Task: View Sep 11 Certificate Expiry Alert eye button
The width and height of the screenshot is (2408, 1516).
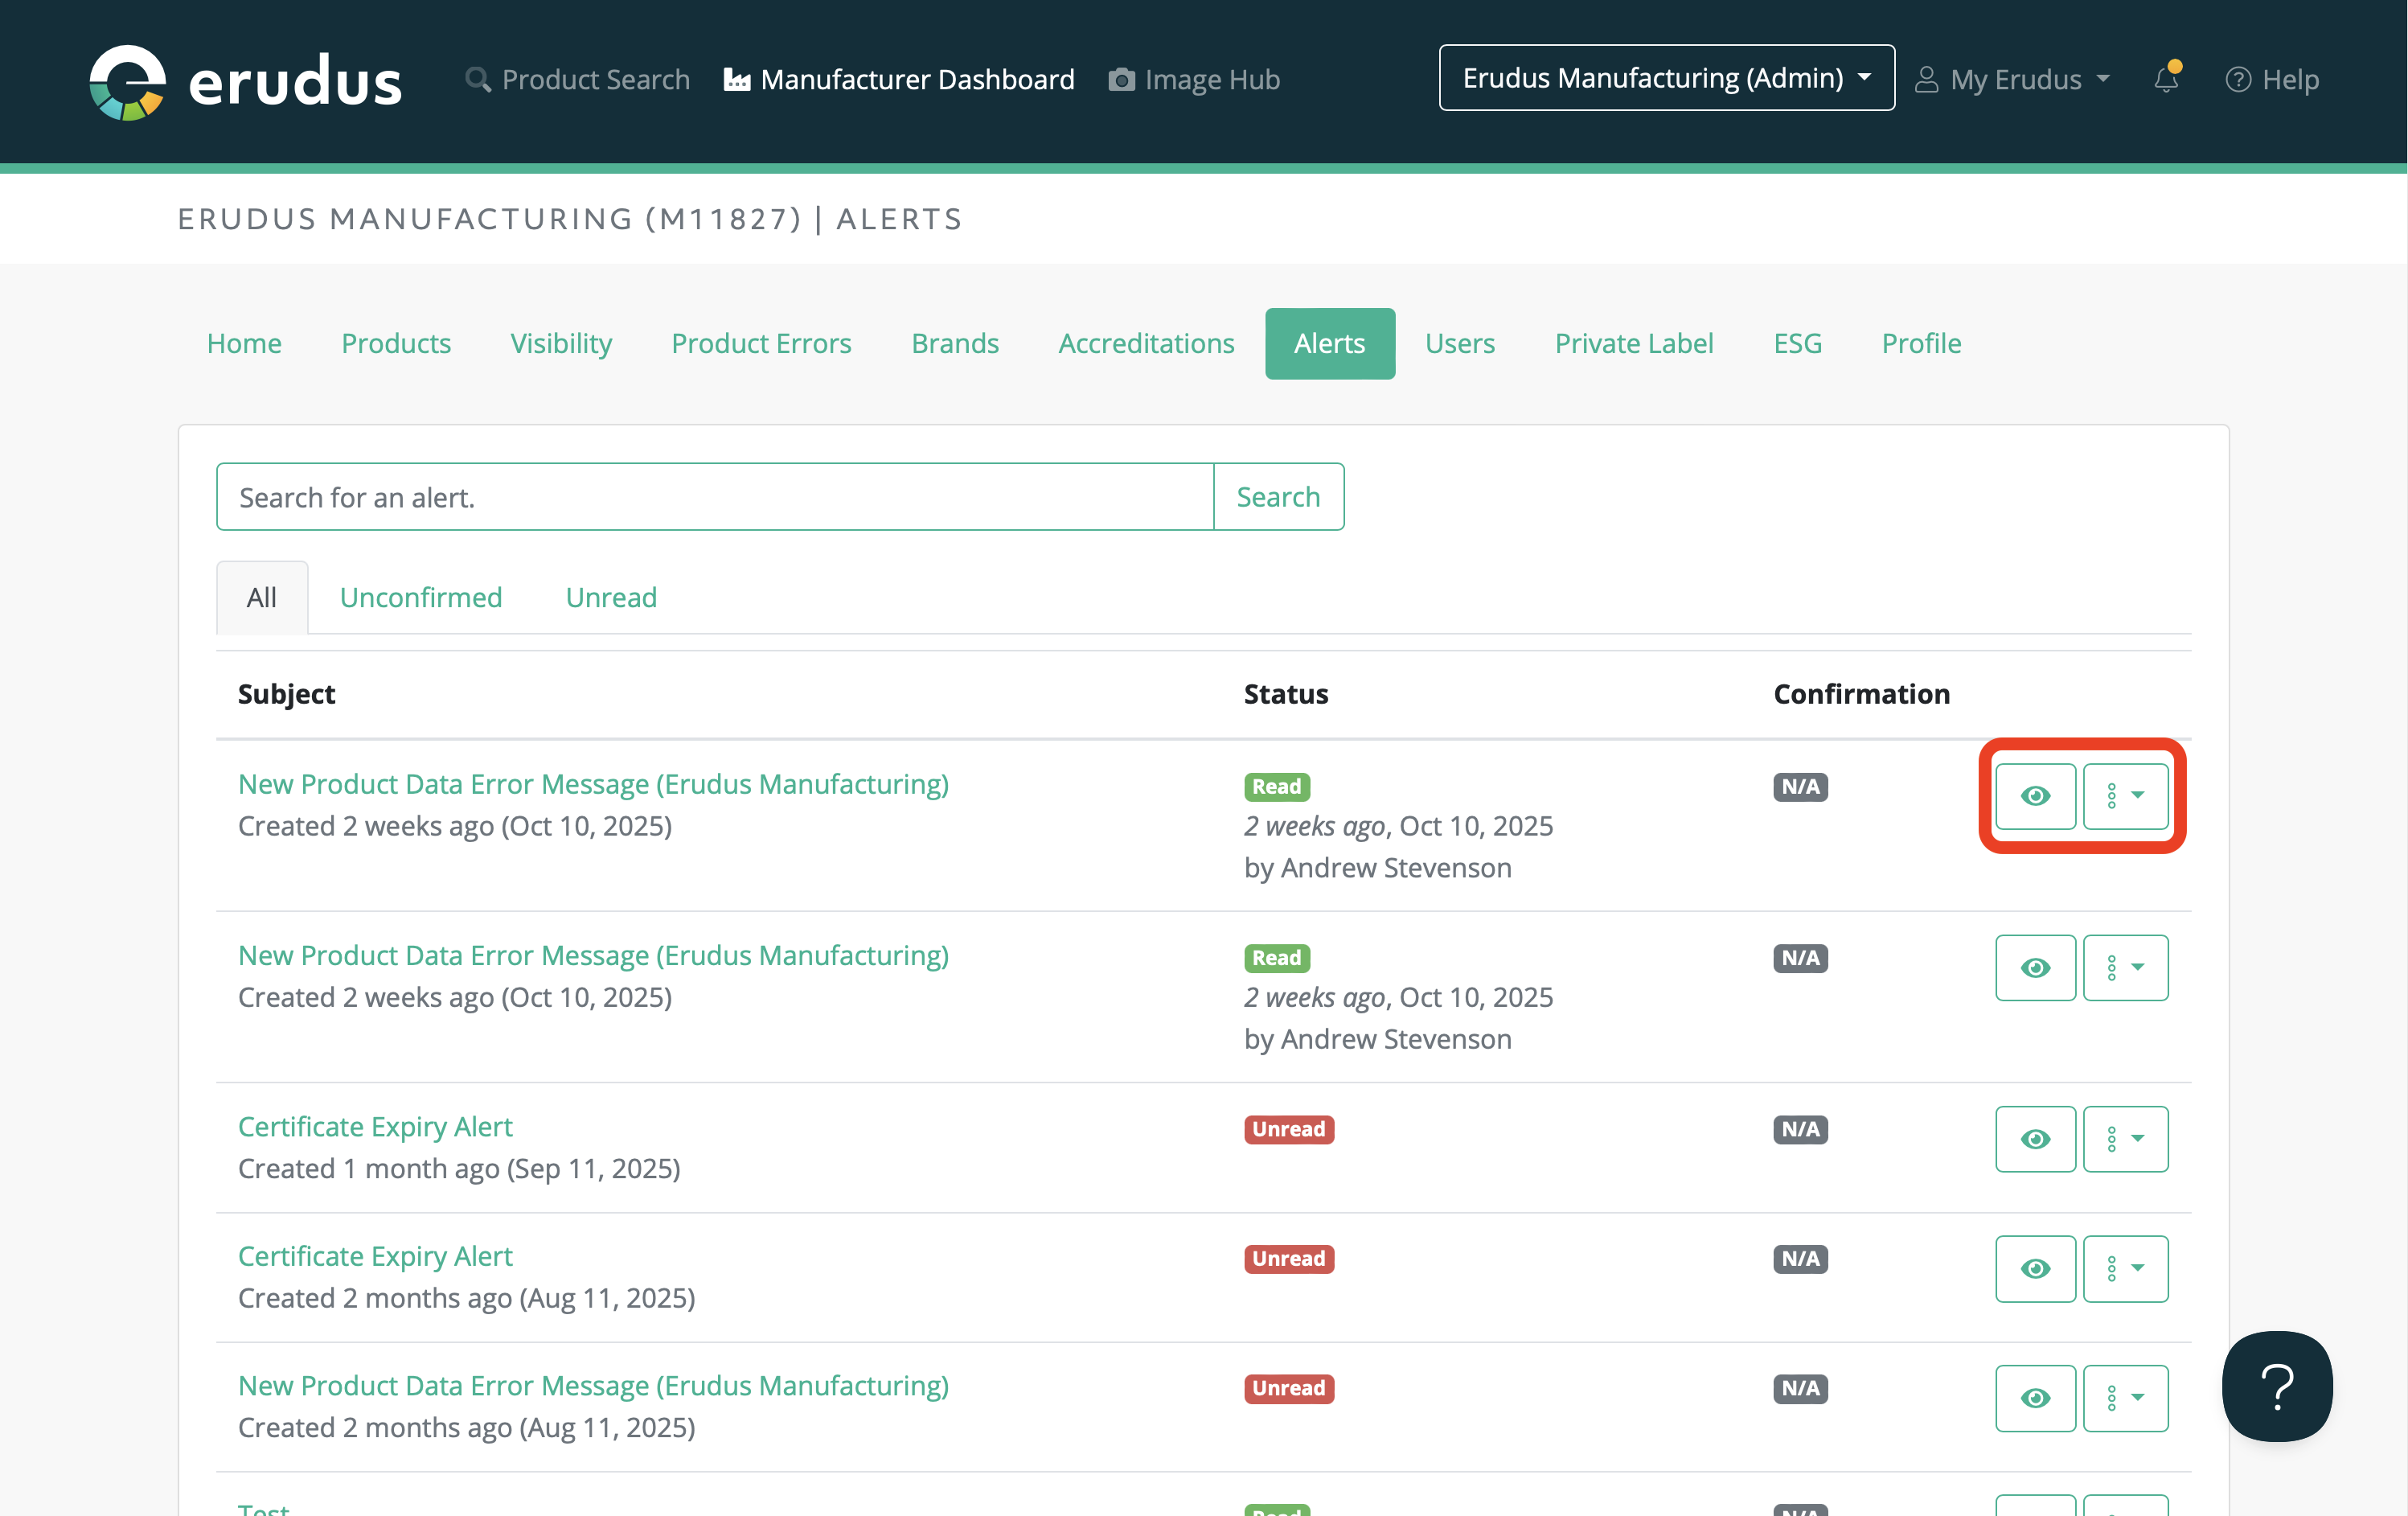Action: click(2034, 1139)
